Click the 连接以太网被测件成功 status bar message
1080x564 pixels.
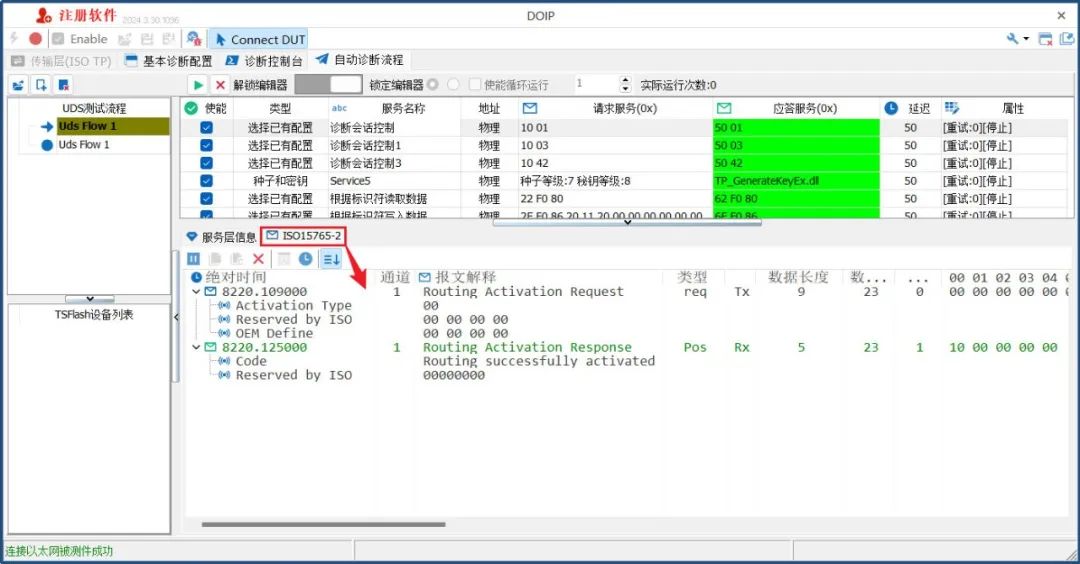(59, 551)
